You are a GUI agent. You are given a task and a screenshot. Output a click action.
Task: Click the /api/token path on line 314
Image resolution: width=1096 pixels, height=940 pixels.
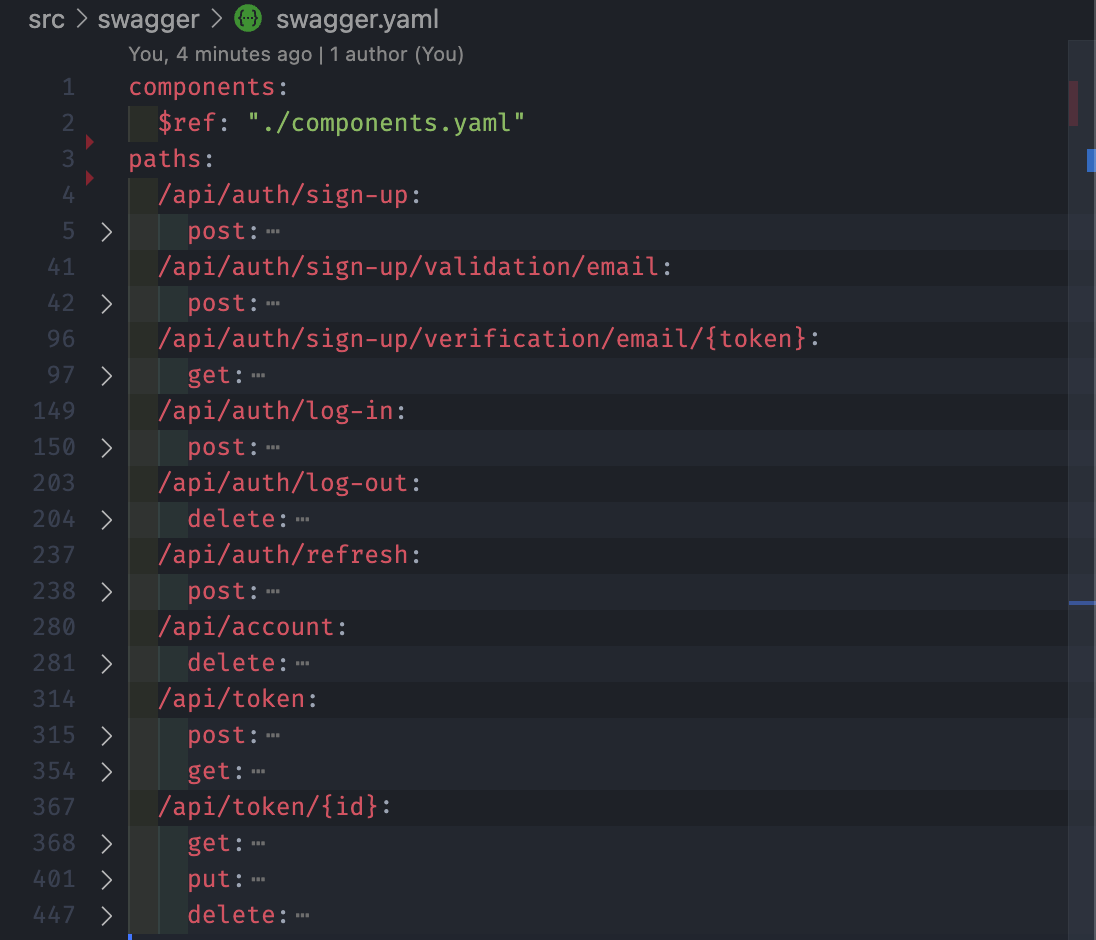click(x=231, y=699)
